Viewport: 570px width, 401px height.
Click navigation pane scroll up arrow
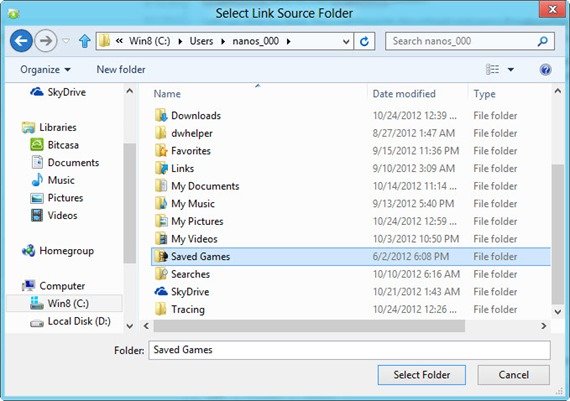tap(129, 91)
